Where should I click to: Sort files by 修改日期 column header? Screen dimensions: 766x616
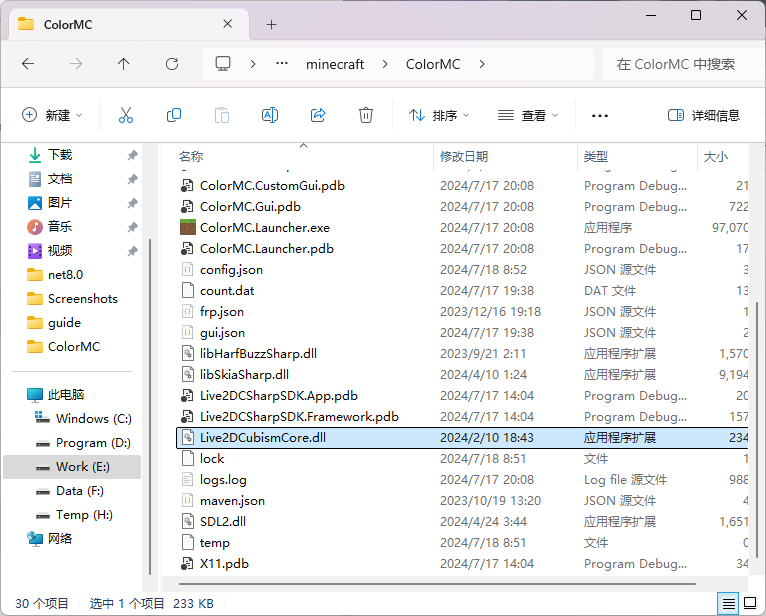tap(464, 156)
